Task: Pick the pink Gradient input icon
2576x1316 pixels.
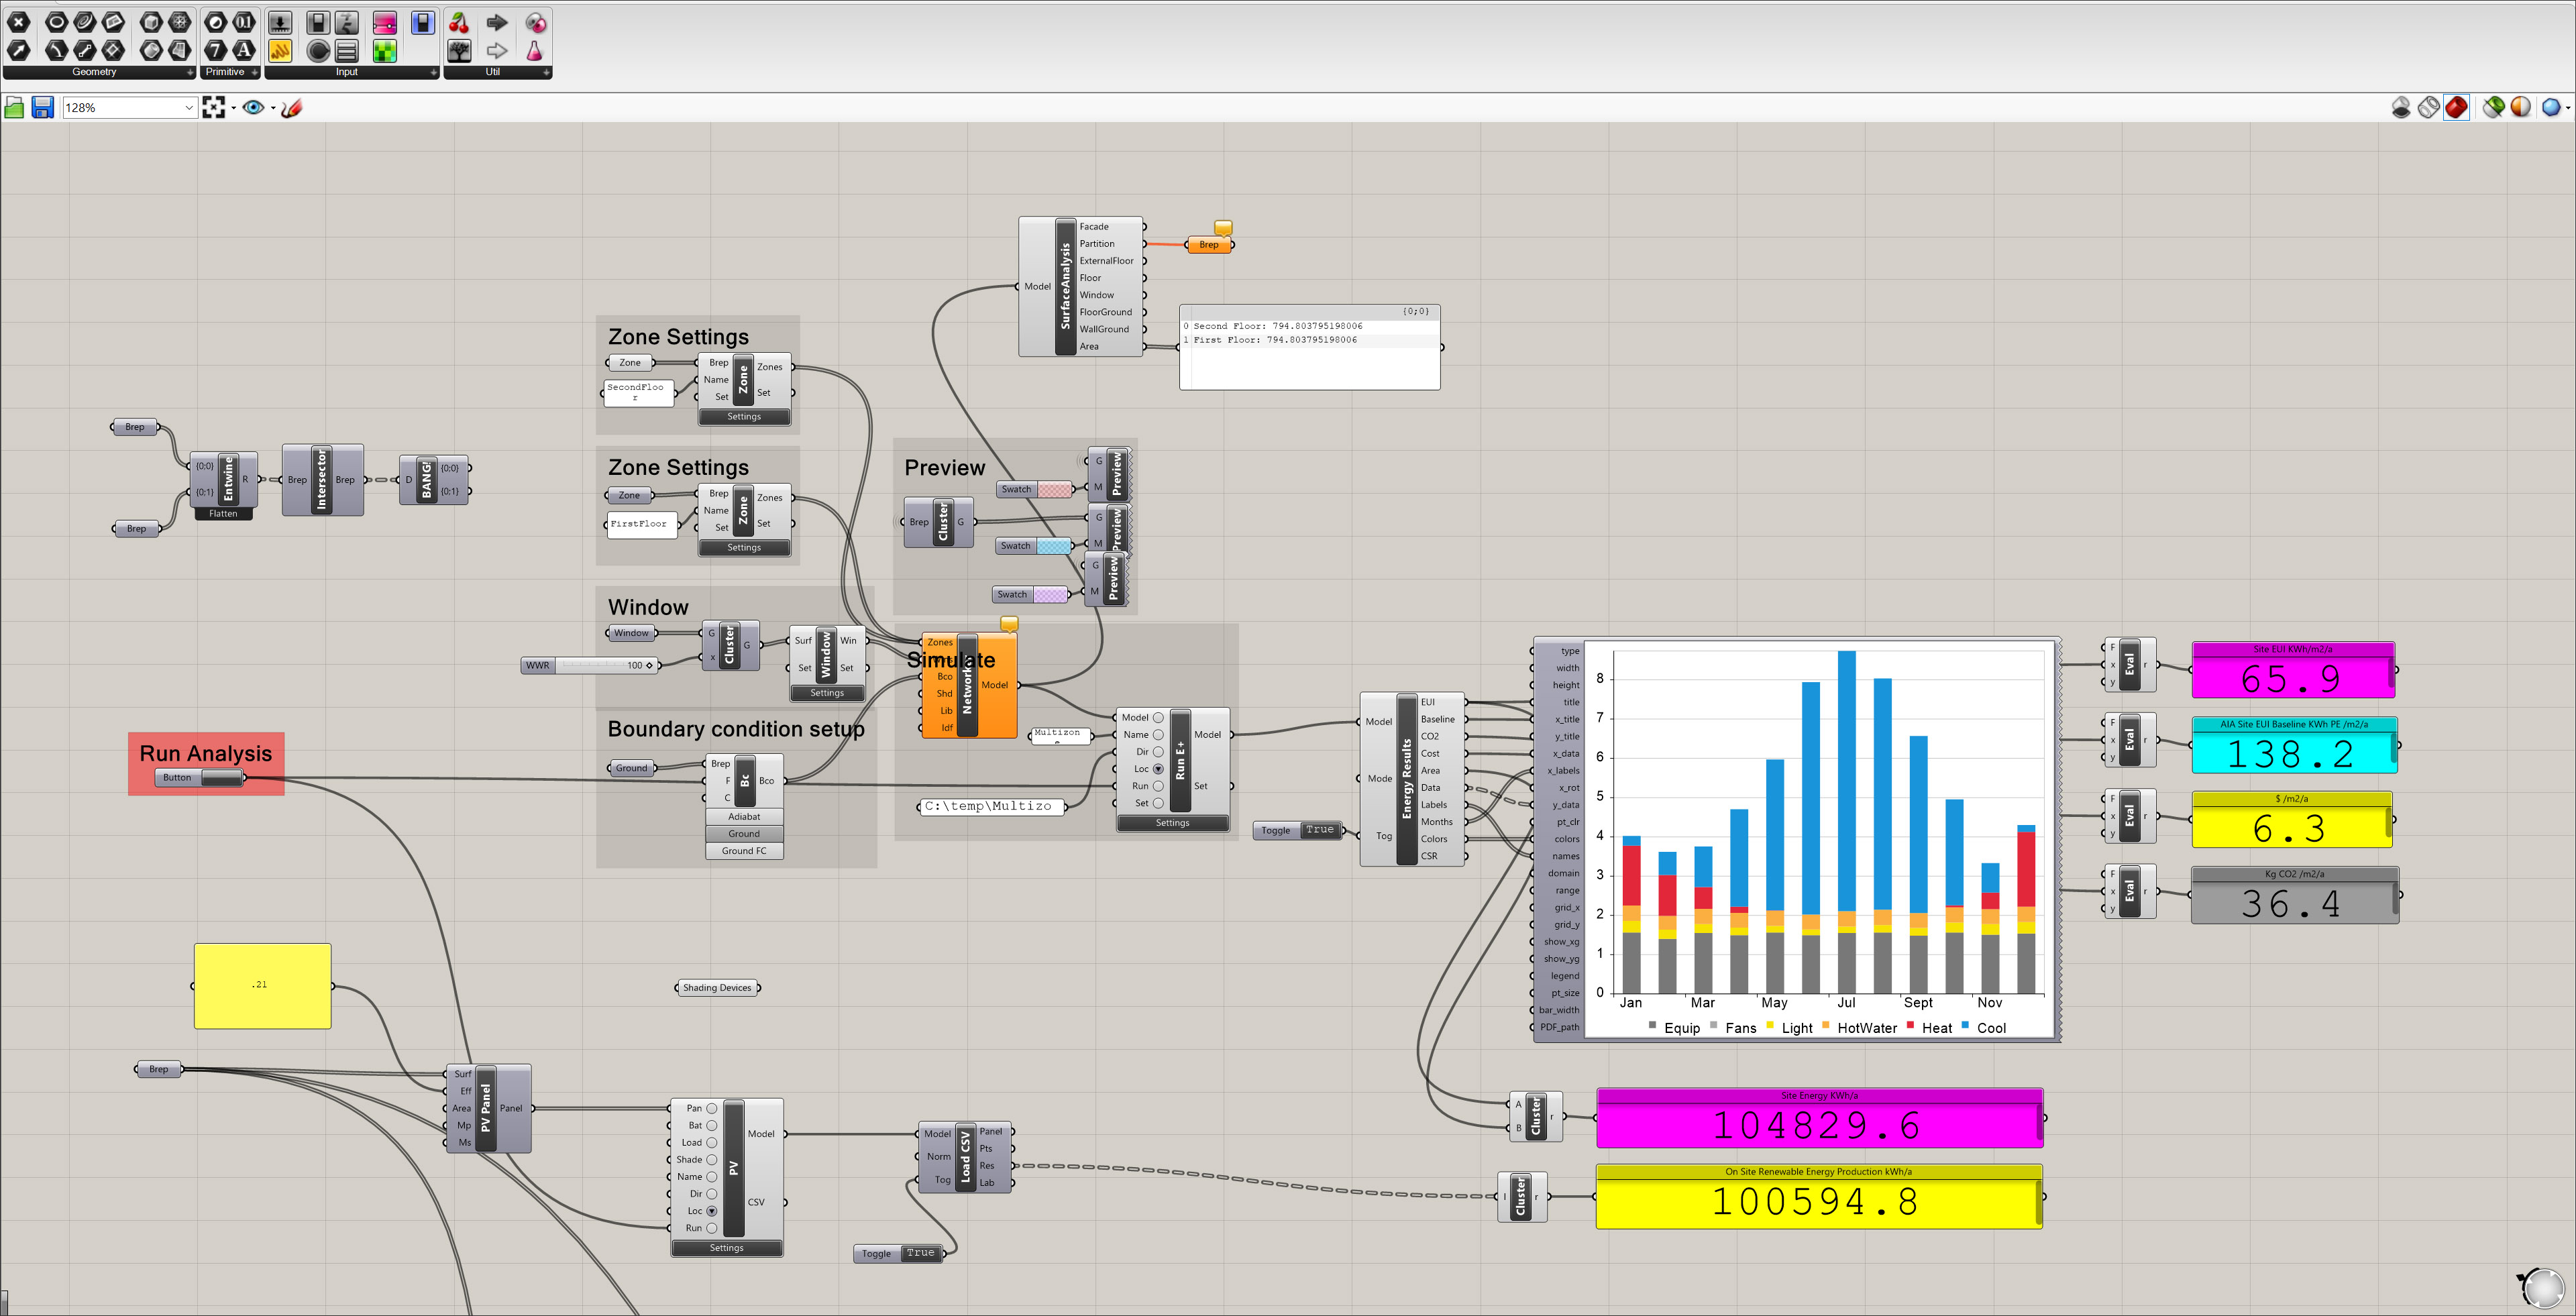Action: (x=385, y=23)
